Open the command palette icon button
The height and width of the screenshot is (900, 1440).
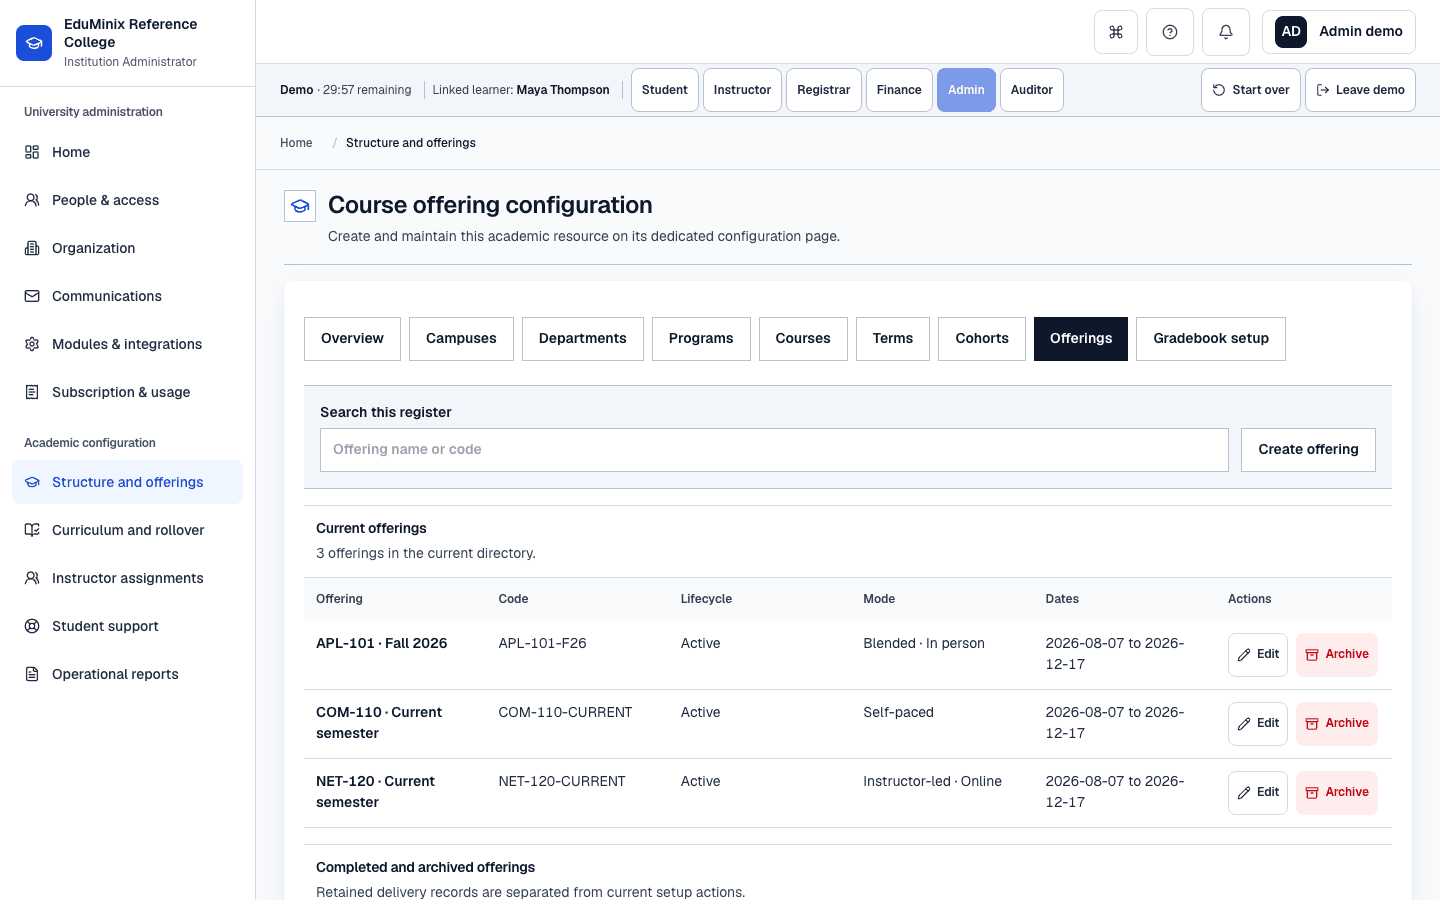coord(1116,32)
